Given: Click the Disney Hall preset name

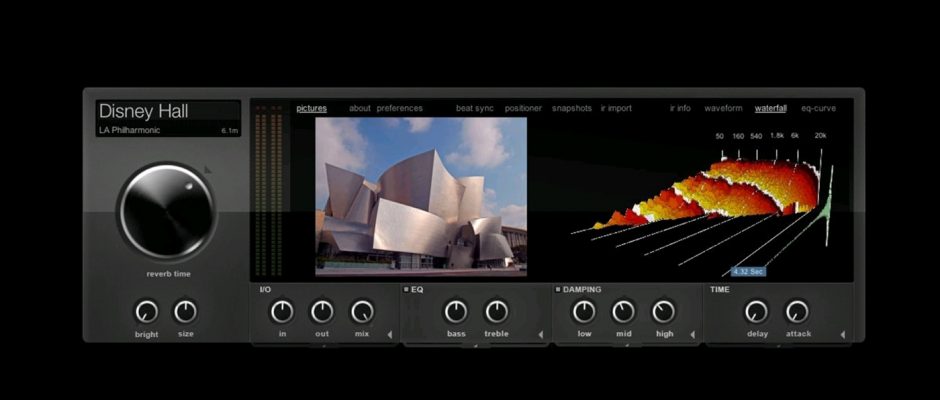Looking at the screenshot, I should pos(144,111).
